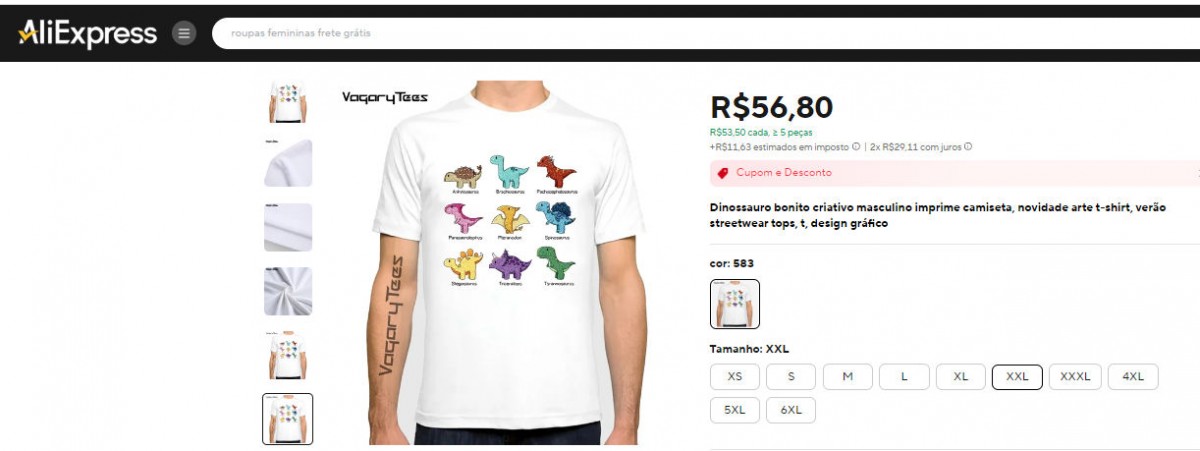Pick the 4XL size
Screen dimensions: 1200x451
coord(1133,377)
